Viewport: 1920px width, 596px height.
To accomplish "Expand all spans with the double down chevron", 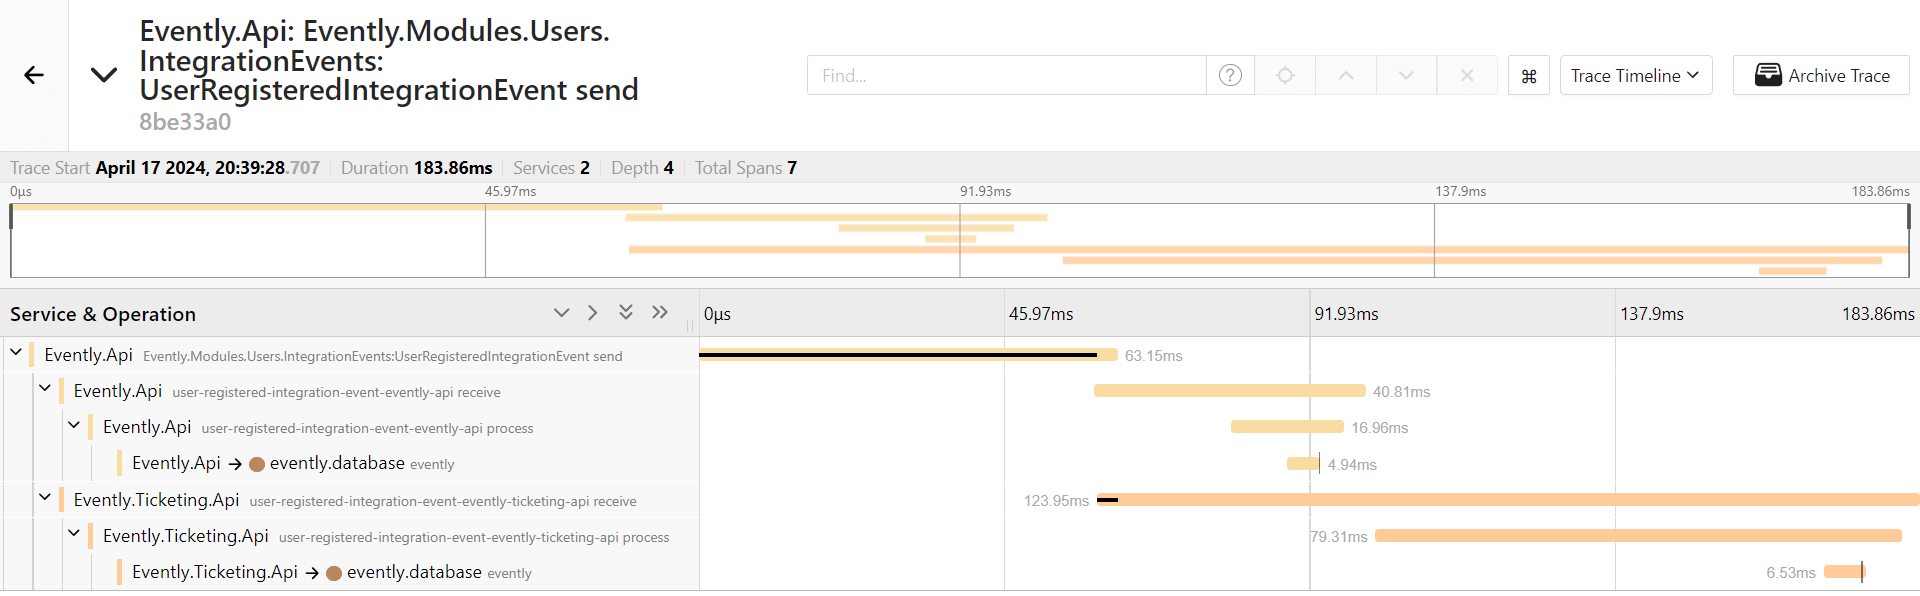I will pyautogui.click(x=626, y=313).
